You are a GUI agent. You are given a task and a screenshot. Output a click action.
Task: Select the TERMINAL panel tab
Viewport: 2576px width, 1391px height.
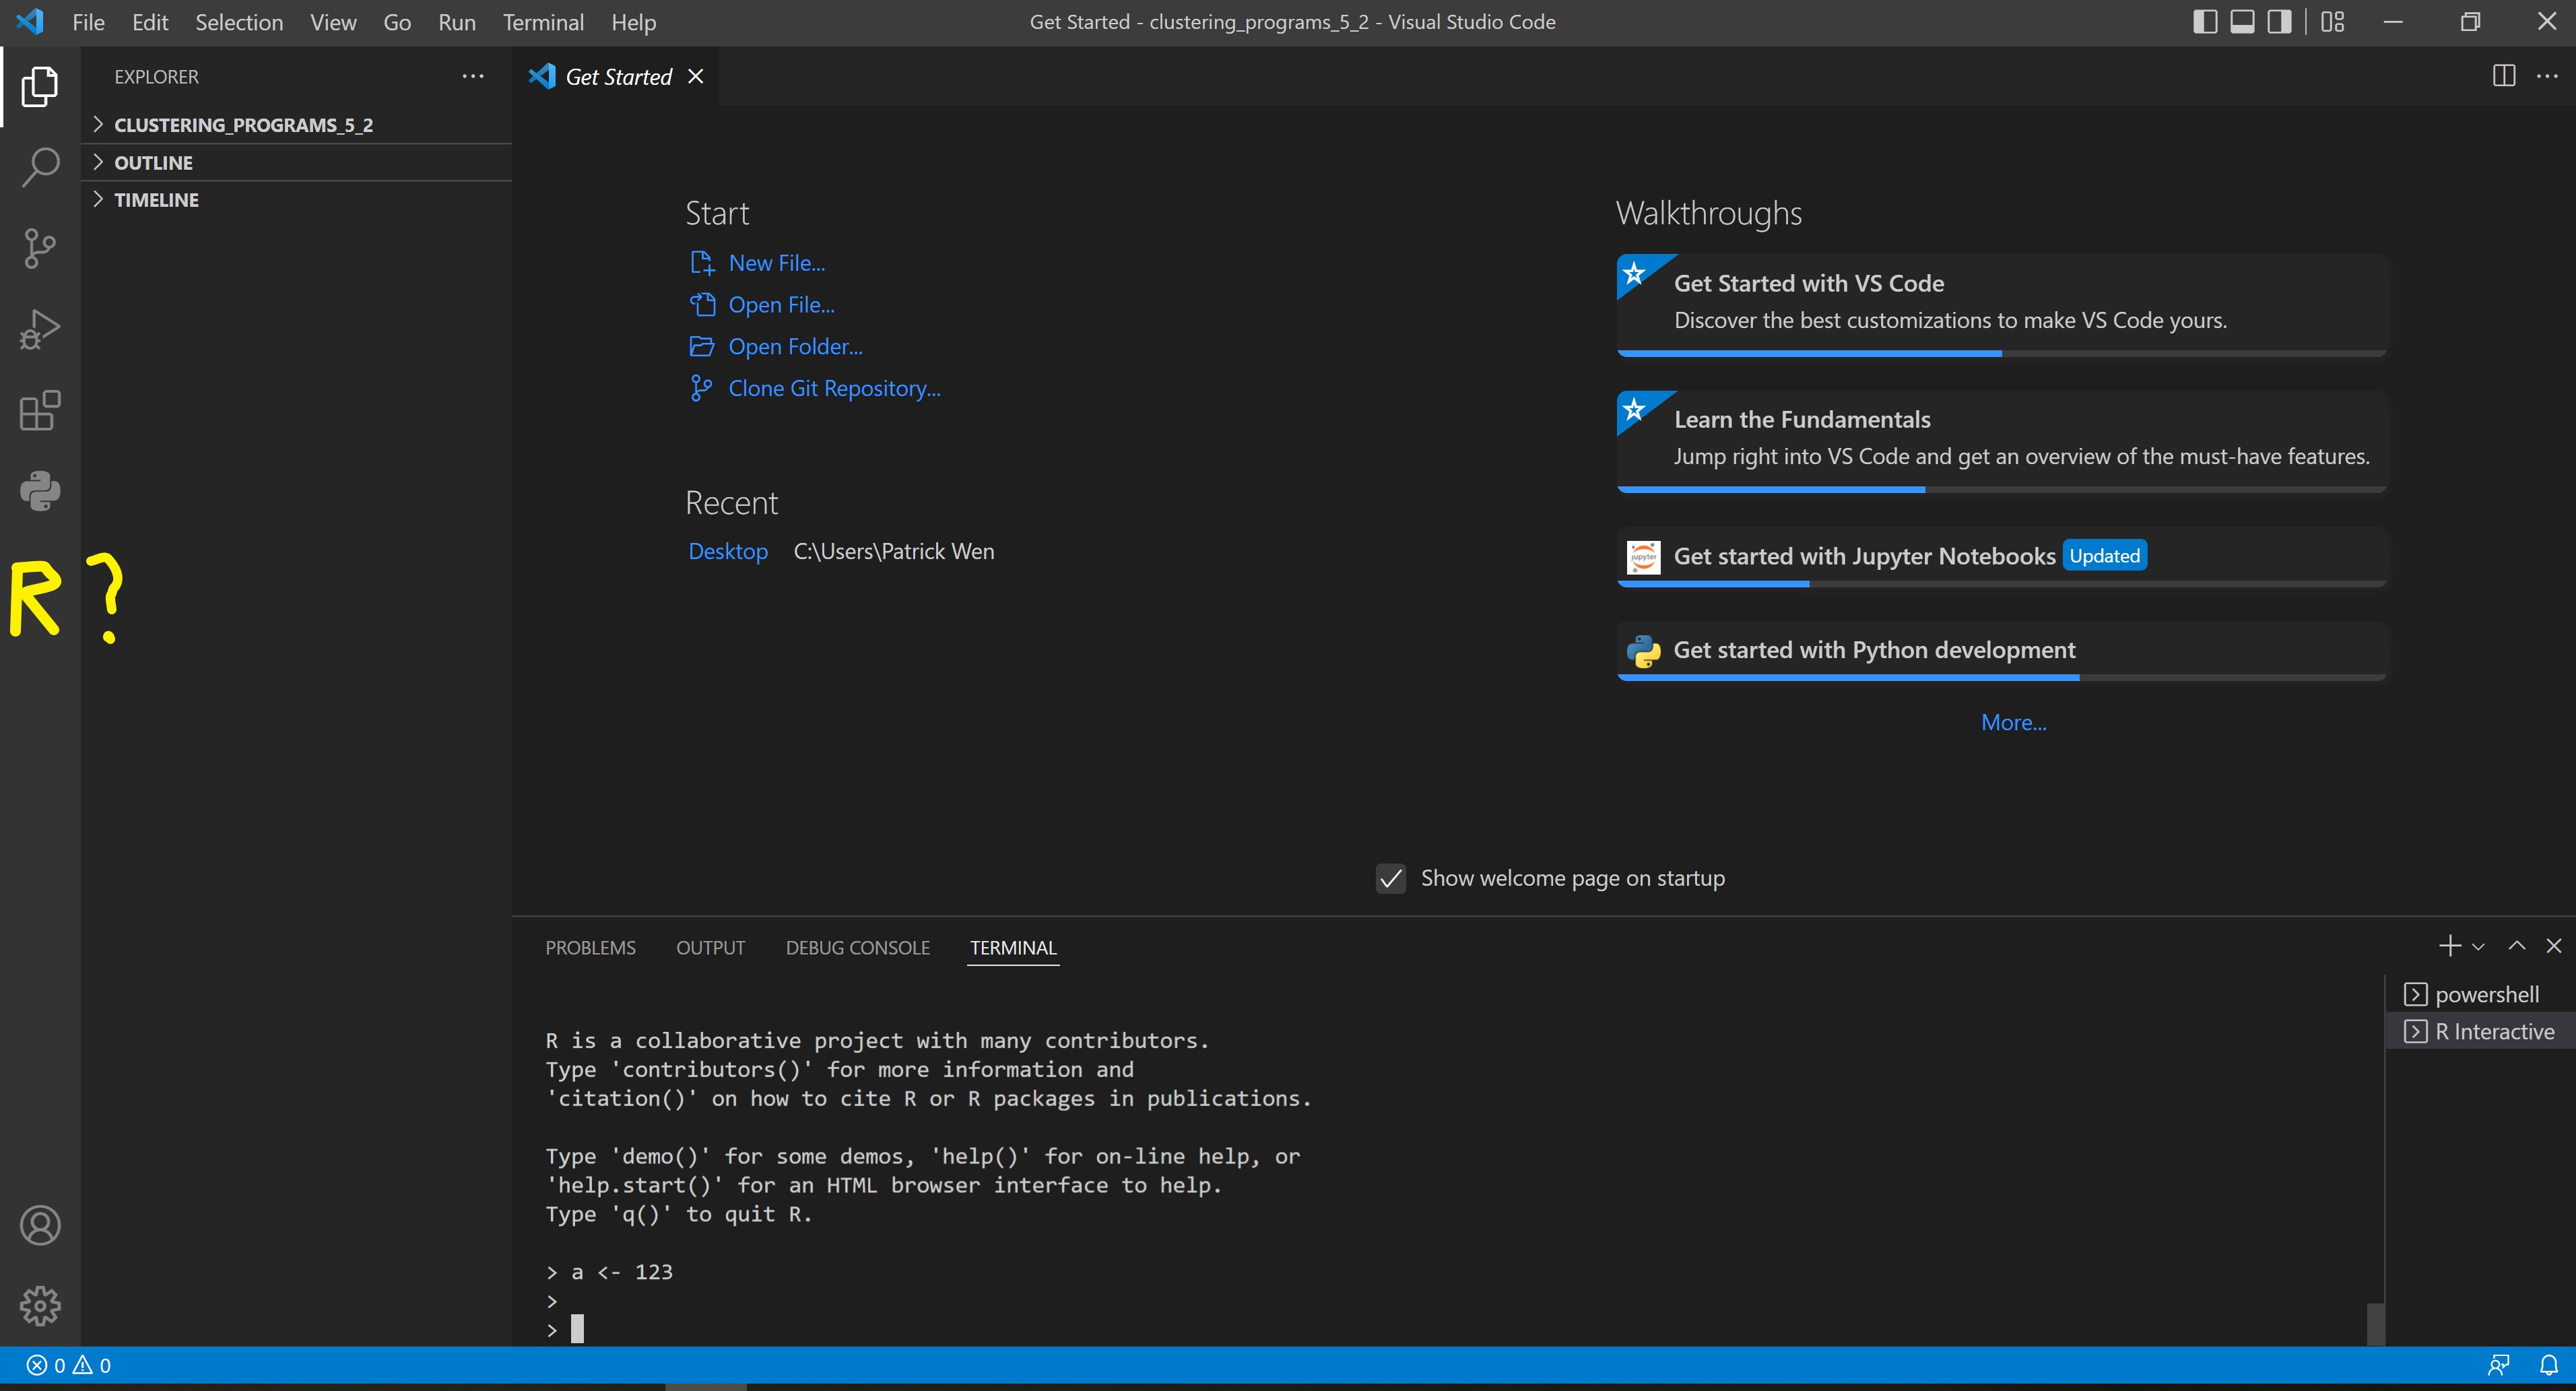pyautogui.click(x=1013, y=947)
